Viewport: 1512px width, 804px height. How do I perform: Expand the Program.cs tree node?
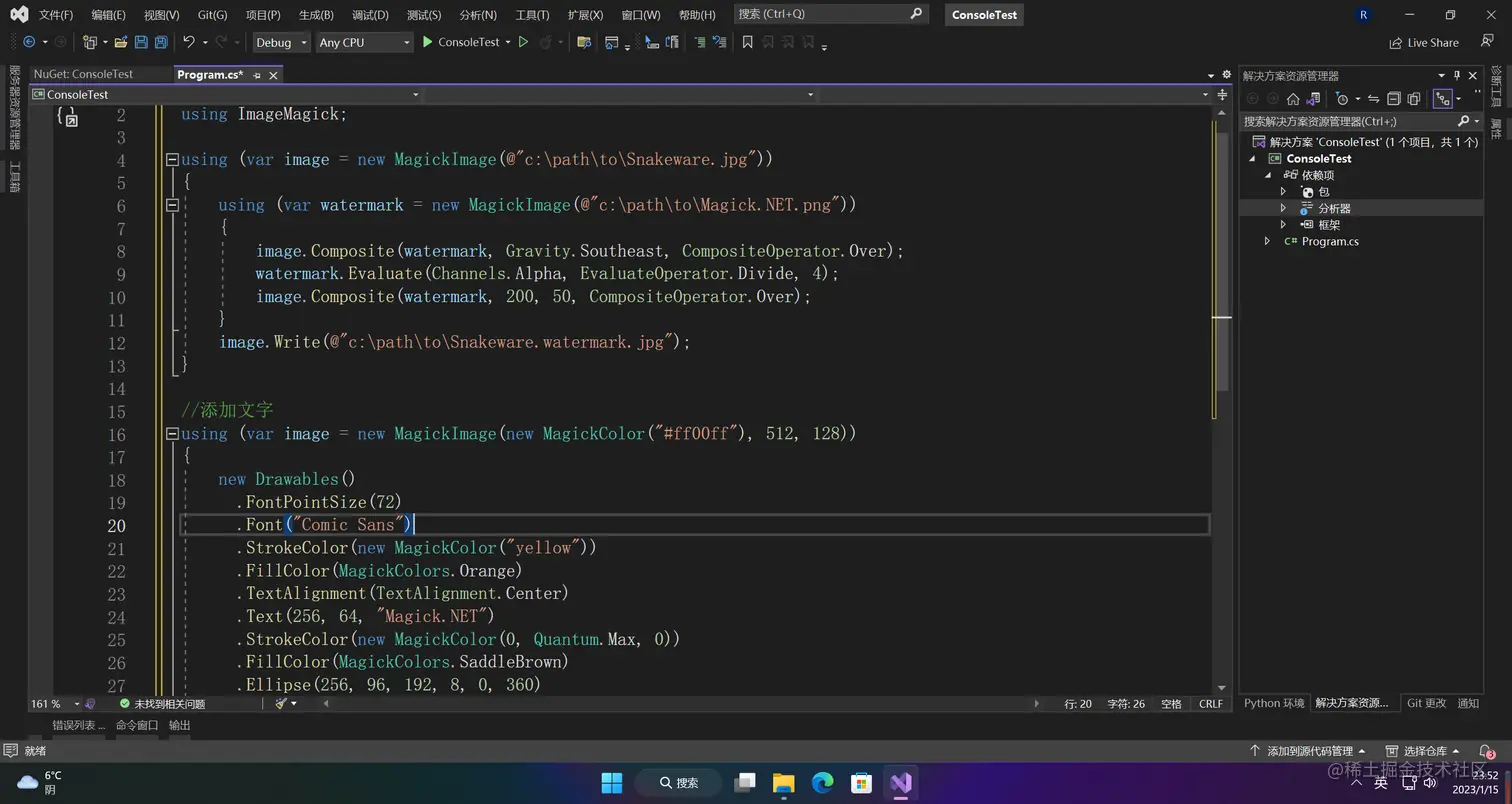click(1268, 242)
